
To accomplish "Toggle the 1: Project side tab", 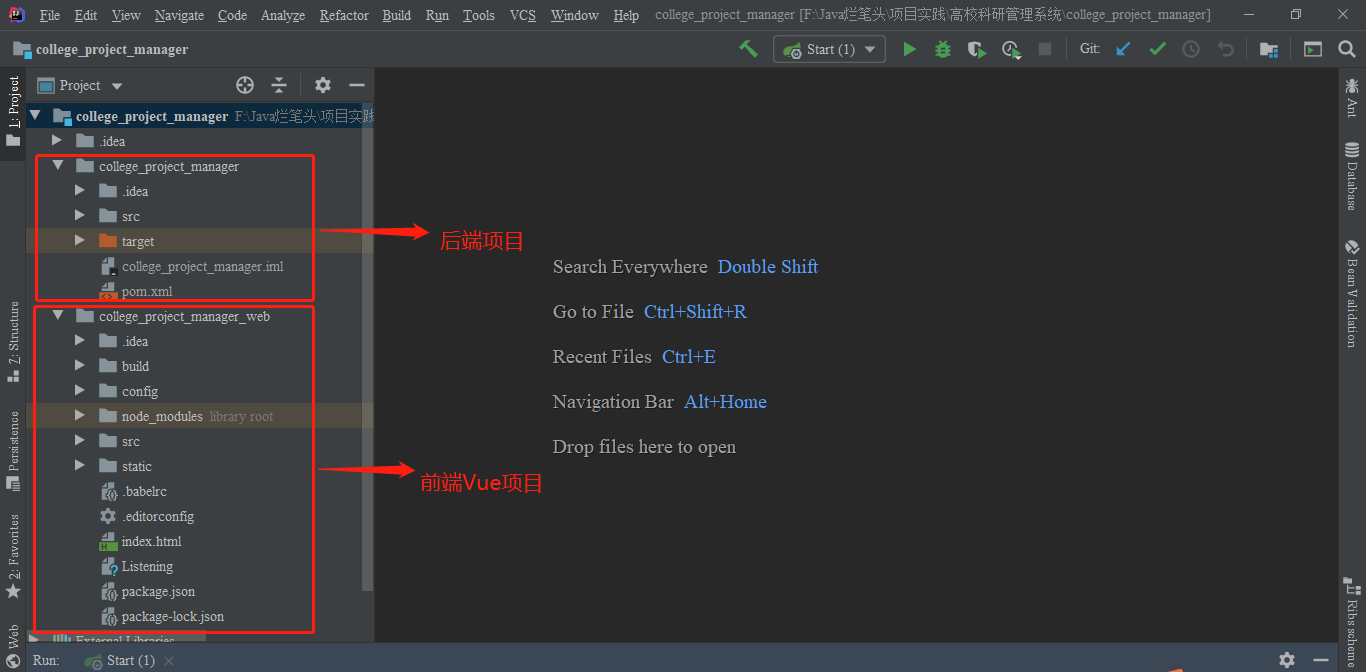I will click(x=13, y=111).
